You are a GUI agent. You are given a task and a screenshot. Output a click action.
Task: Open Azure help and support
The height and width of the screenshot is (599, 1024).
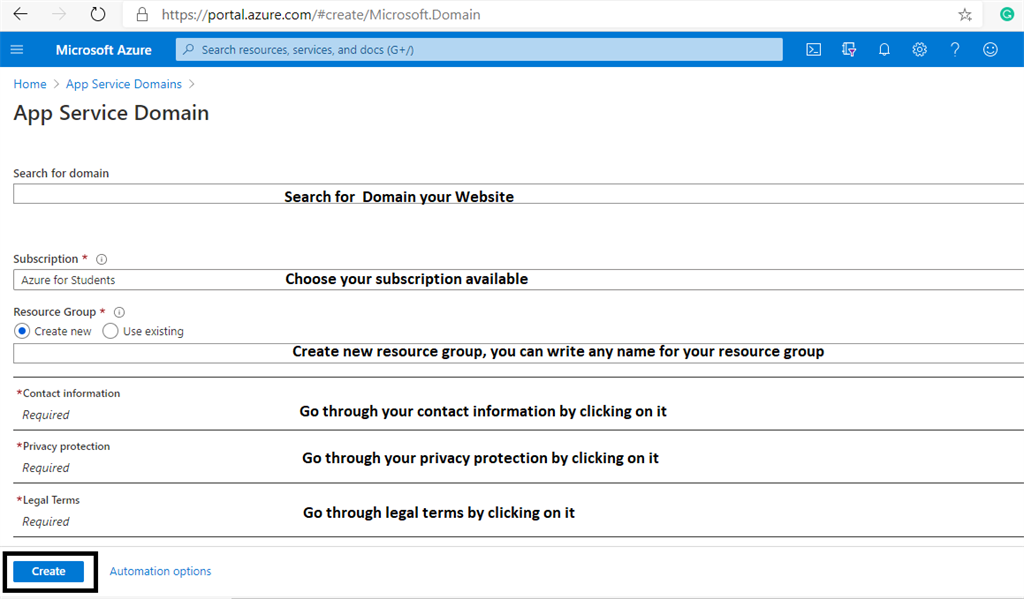pyautogui.click(x=954, y=49)
